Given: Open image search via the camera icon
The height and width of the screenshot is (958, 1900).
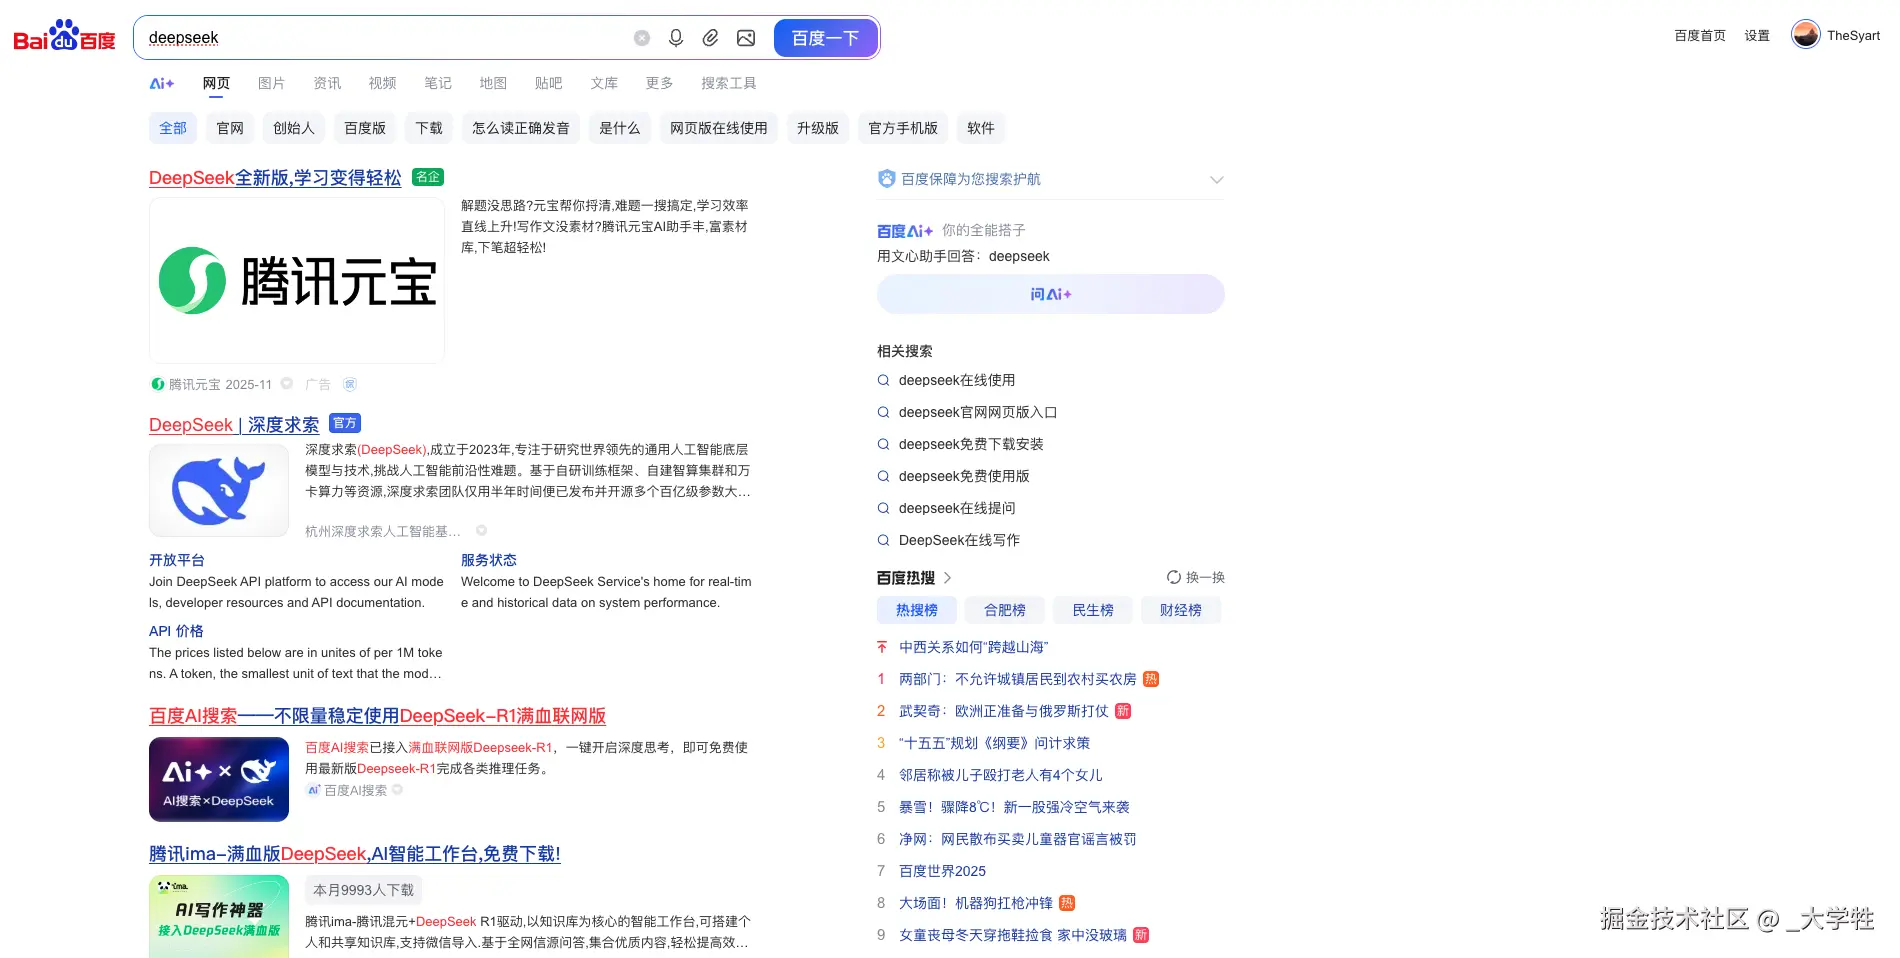Looking at the screenshot, I should click(746, 37).
